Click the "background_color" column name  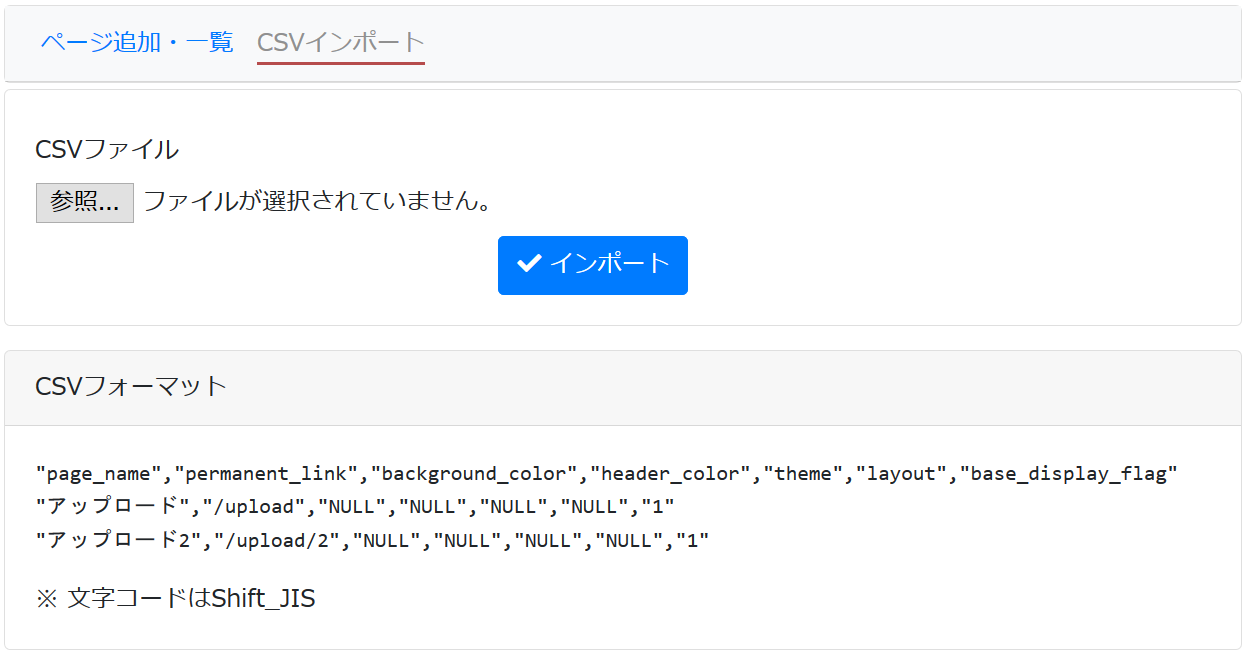[474, 473]
